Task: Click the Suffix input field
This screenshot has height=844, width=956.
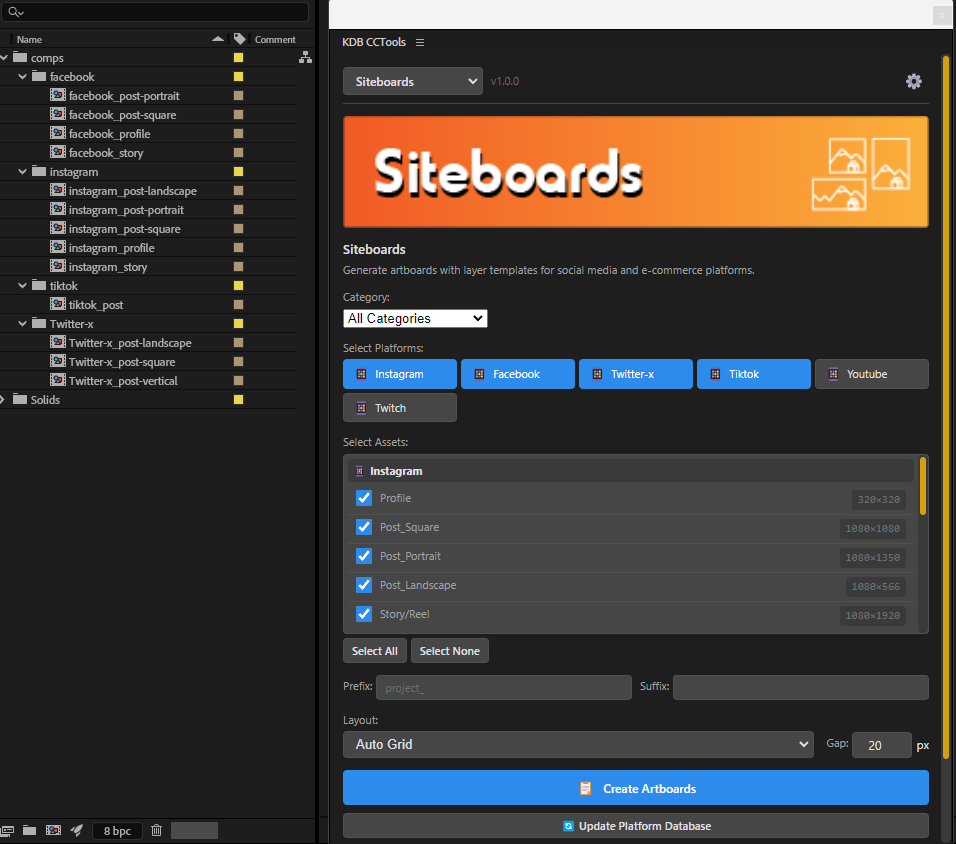Action: (801, 687)
